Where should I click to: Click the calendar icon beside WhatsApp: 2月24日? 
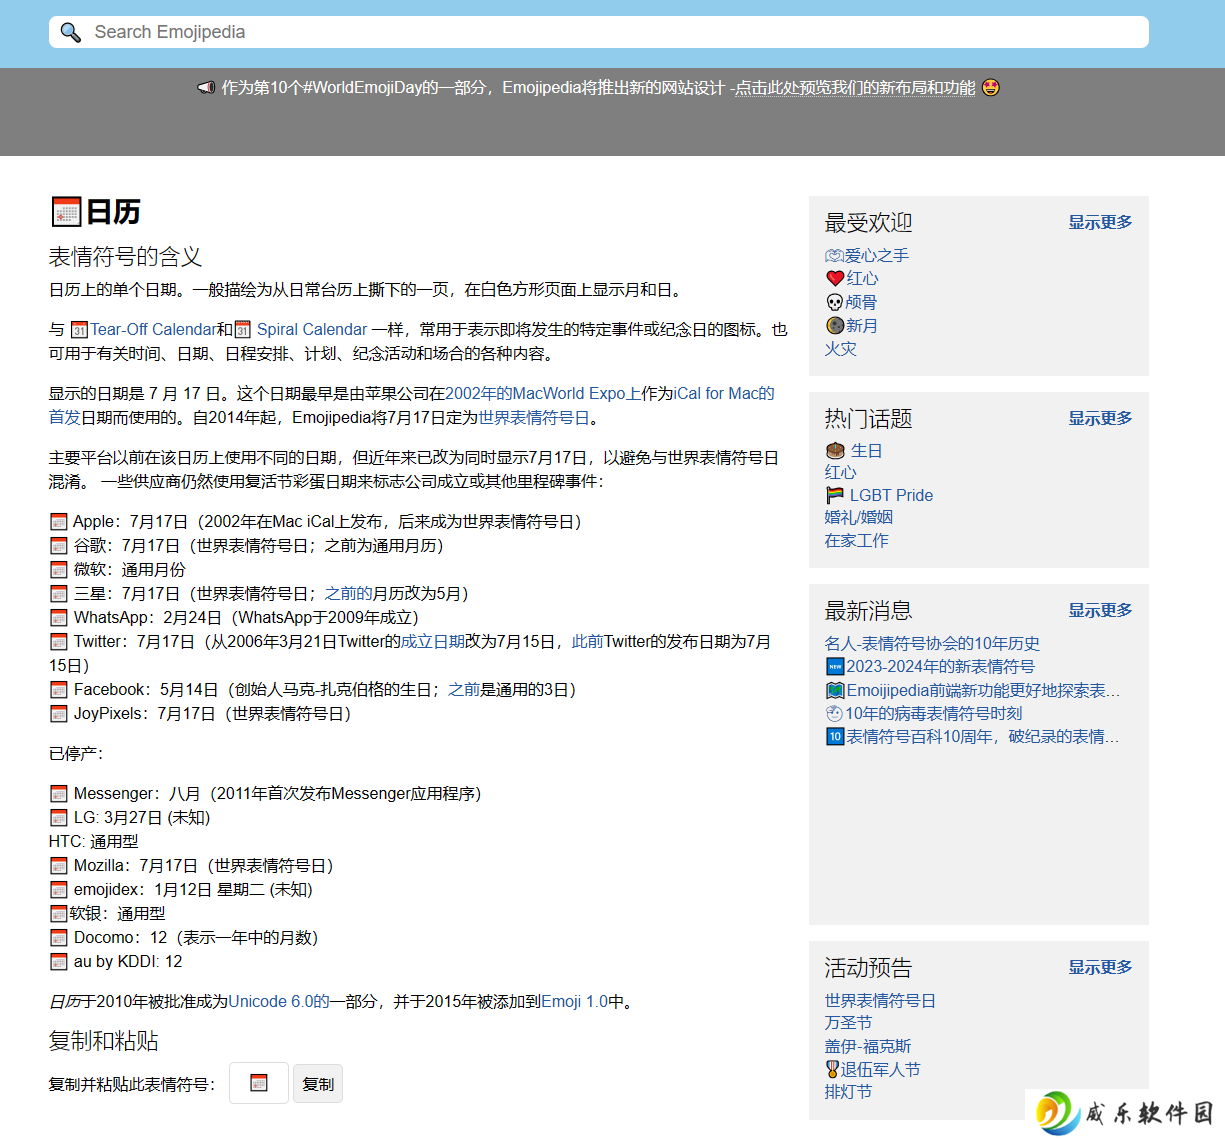59,618
